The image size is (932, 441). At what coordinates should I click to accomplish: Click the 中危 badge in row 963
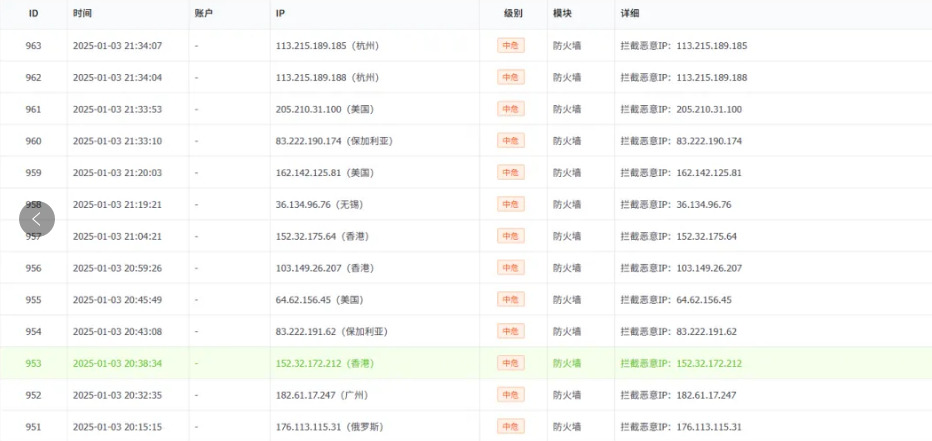pyautogui.click(x=511, y=46)
